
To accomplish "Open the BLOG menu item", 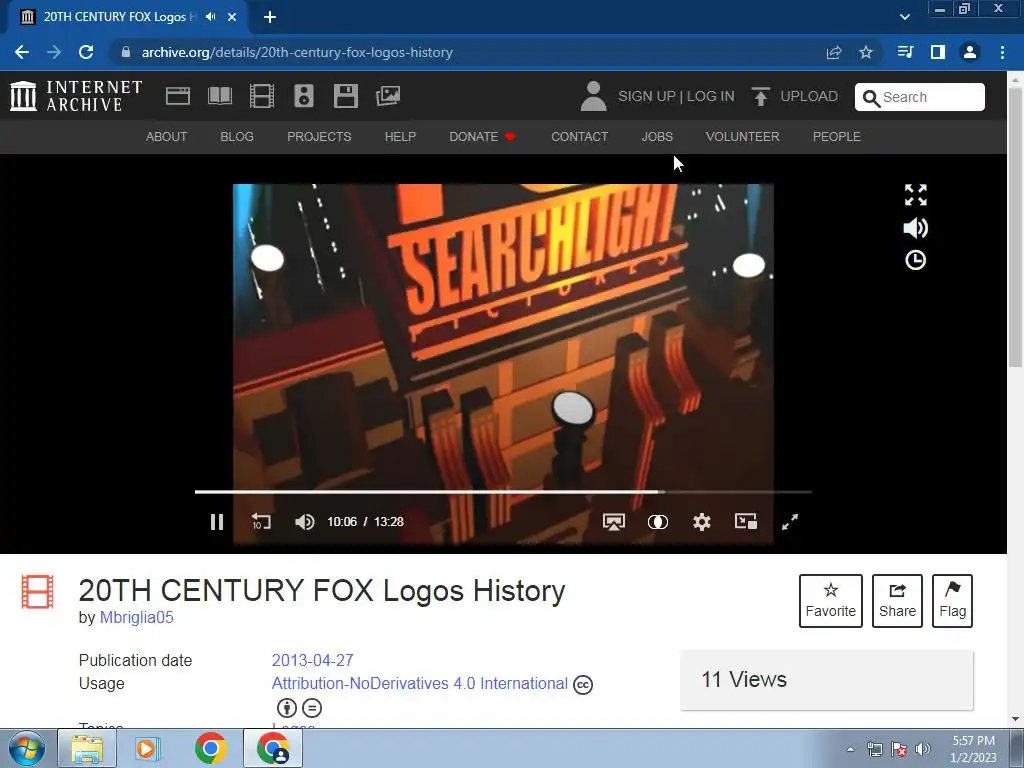I will [x=237, y=136].
